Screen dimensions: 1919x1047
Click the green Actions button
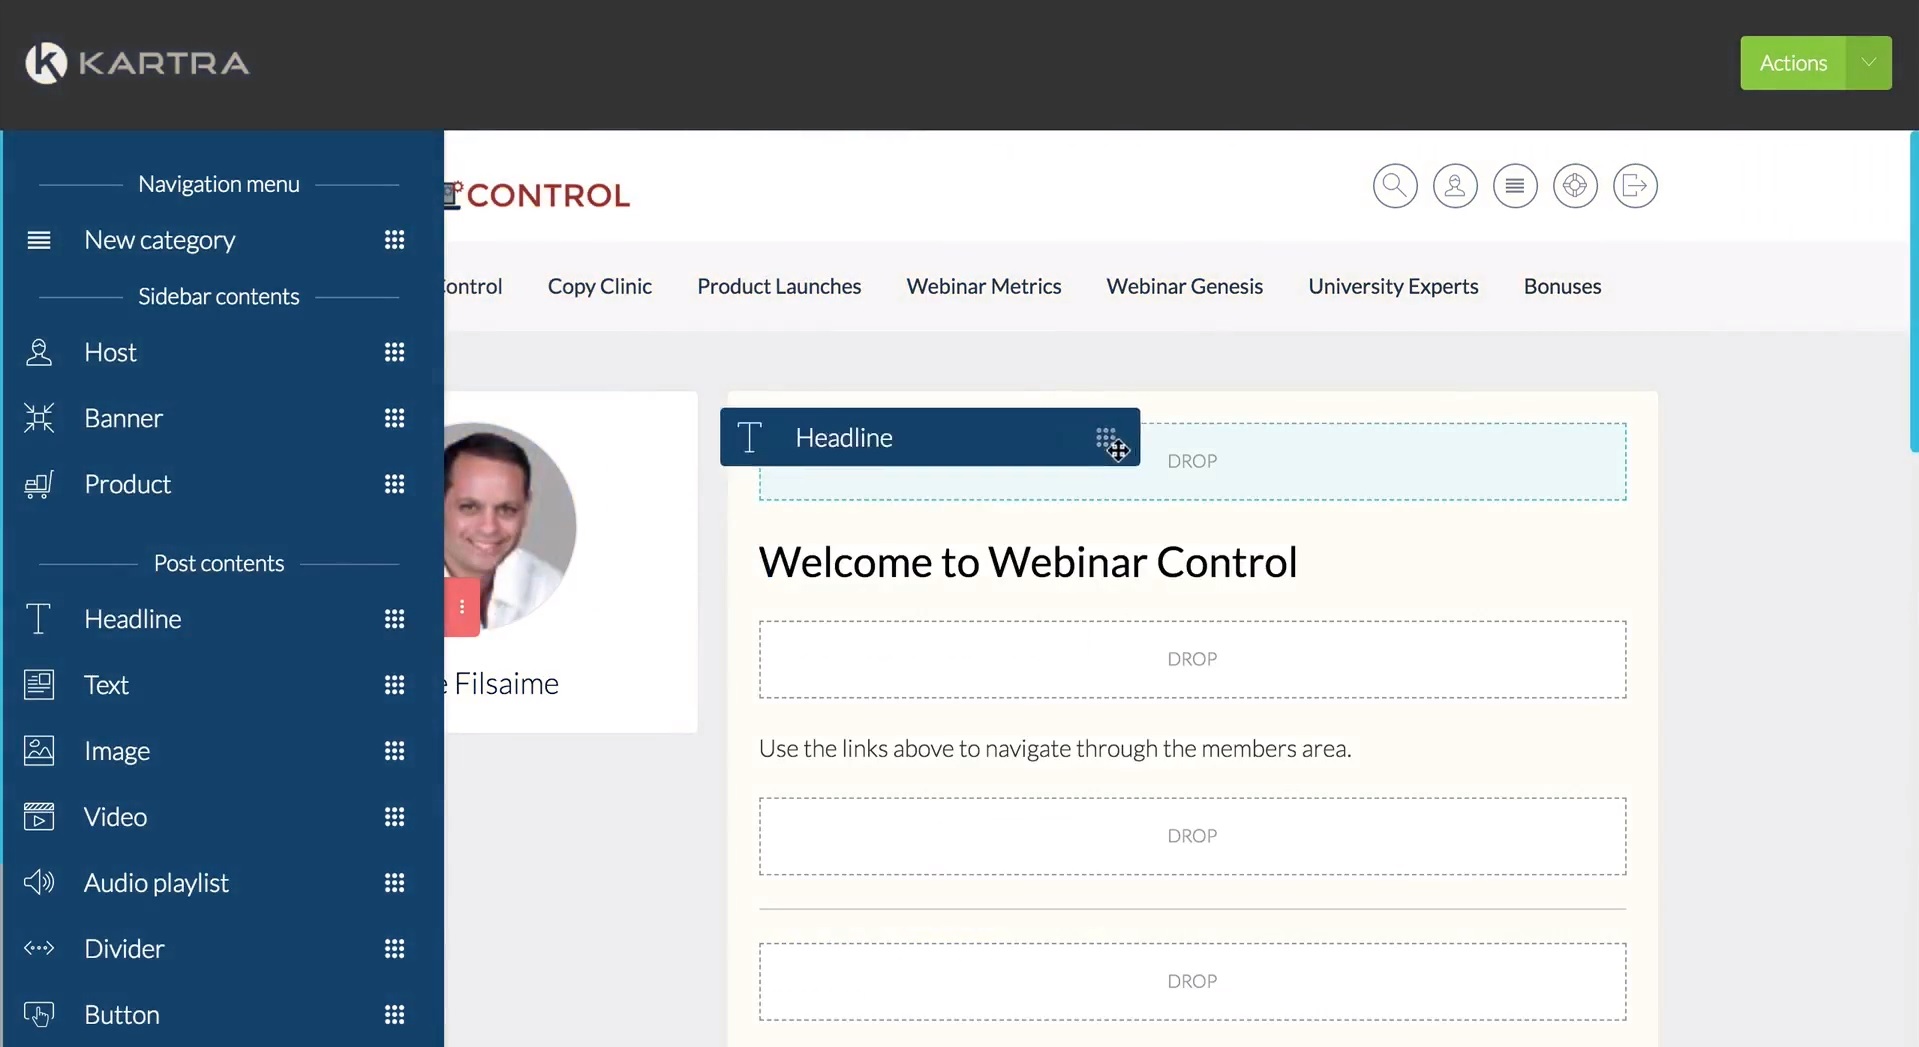[x=1793, y=63]
